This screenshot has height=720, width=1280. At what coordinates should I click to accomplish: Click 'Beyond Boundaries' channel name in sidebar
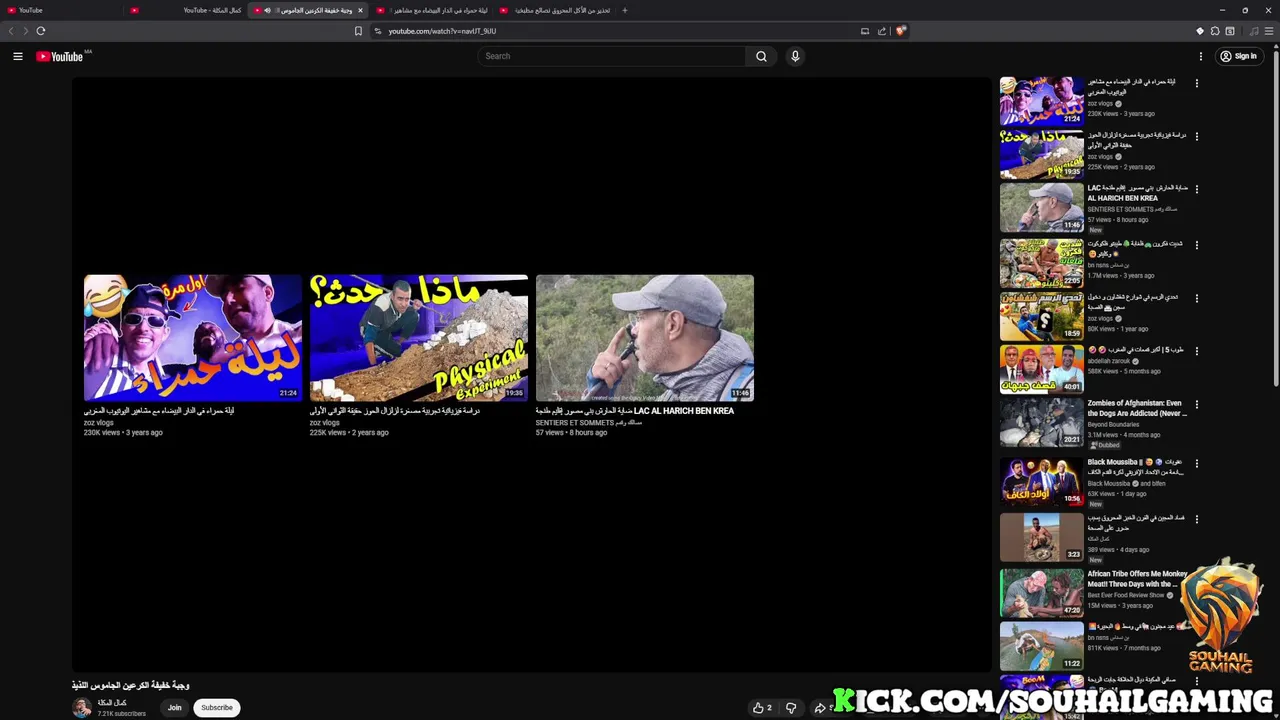[x=1113, y=424]
